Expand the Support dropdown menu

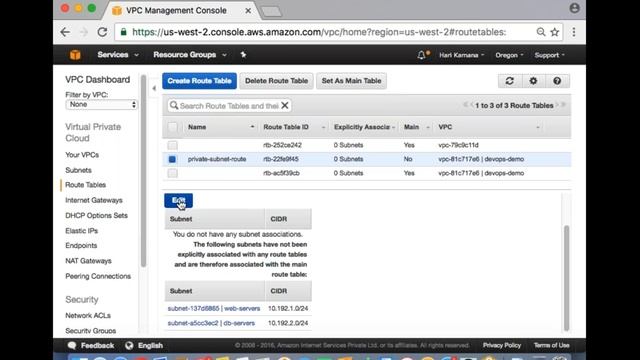pos(549,55)
